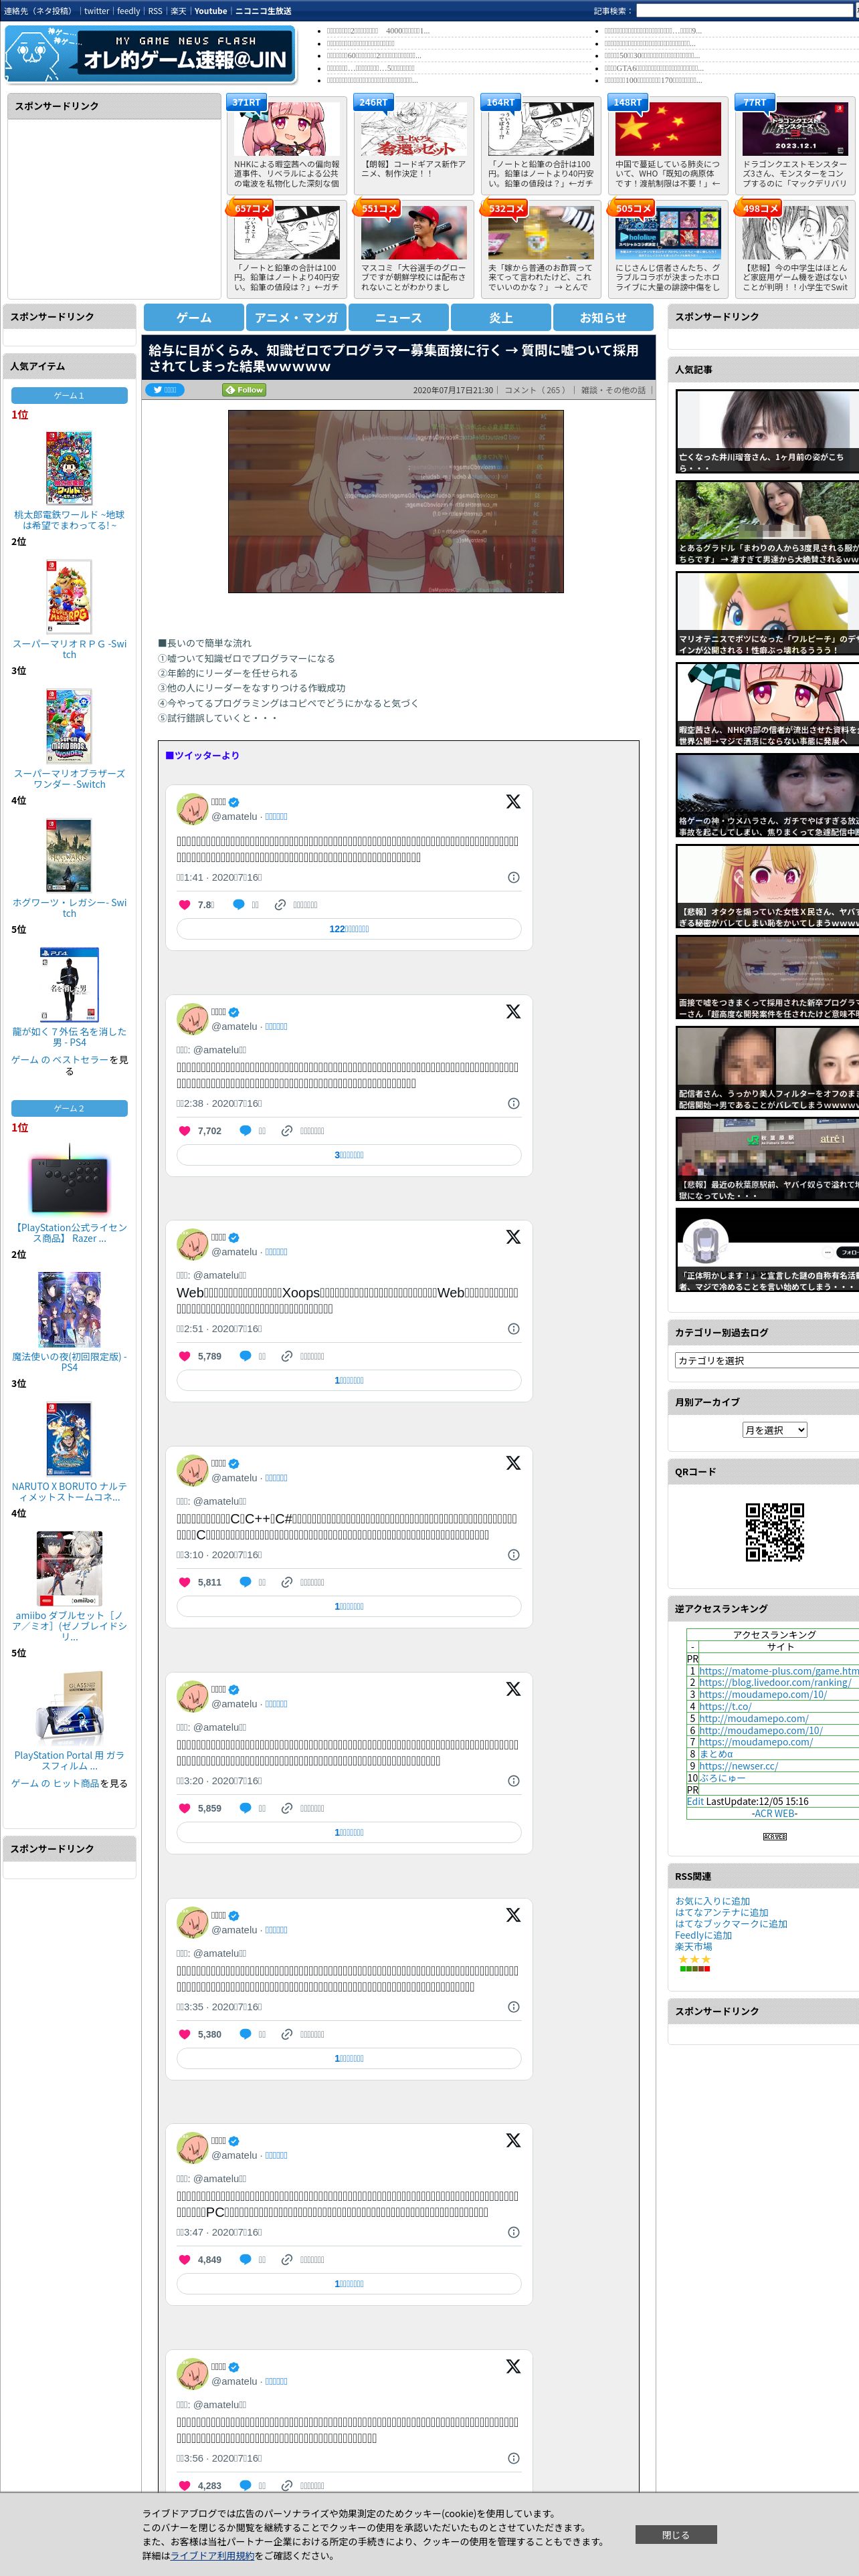Open はてなブックマークに追加 link
859x2576 pixels.
point(731,1923)
